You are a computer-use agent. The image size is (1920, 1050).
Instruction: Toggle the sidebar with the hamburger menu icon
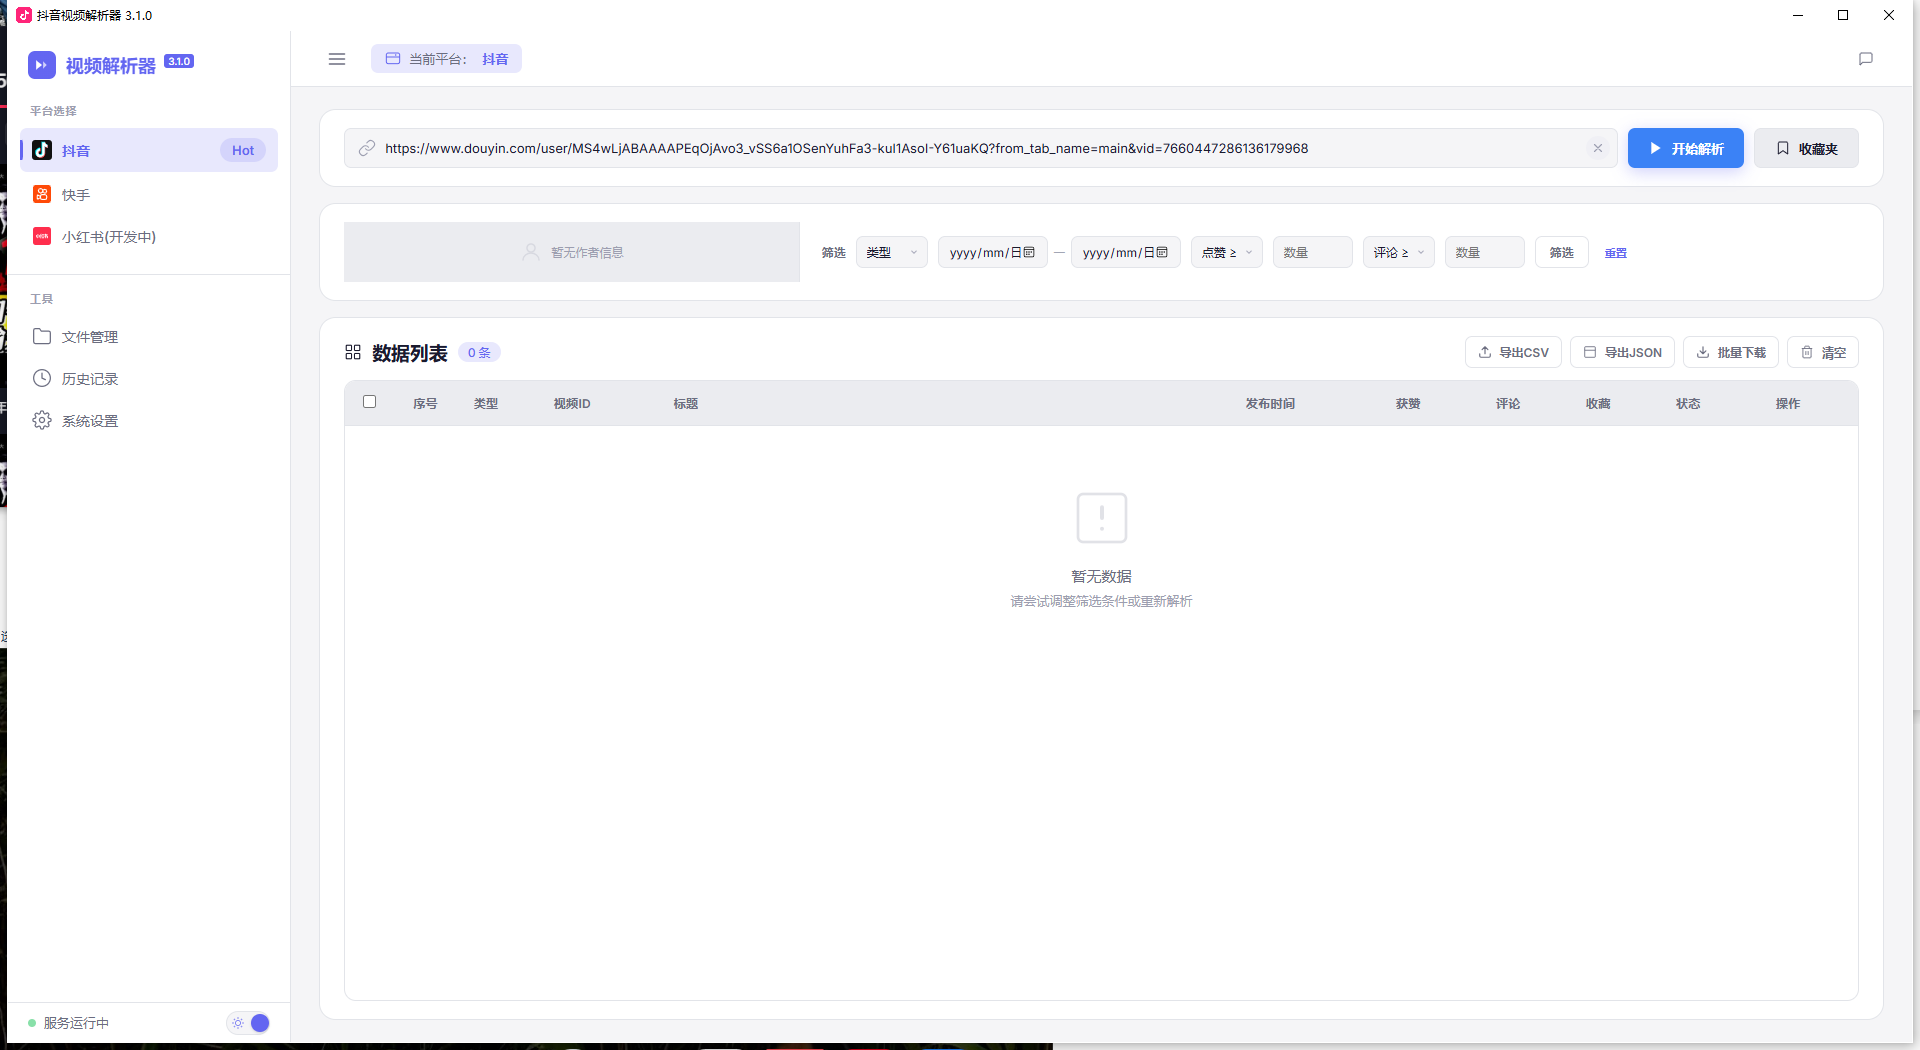coord(337,59)
